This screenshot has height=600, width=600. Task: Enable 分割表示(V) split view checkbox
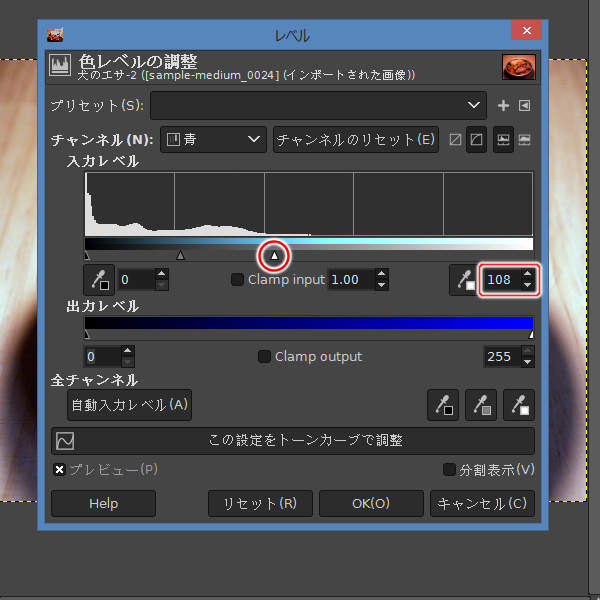point(449,470)
